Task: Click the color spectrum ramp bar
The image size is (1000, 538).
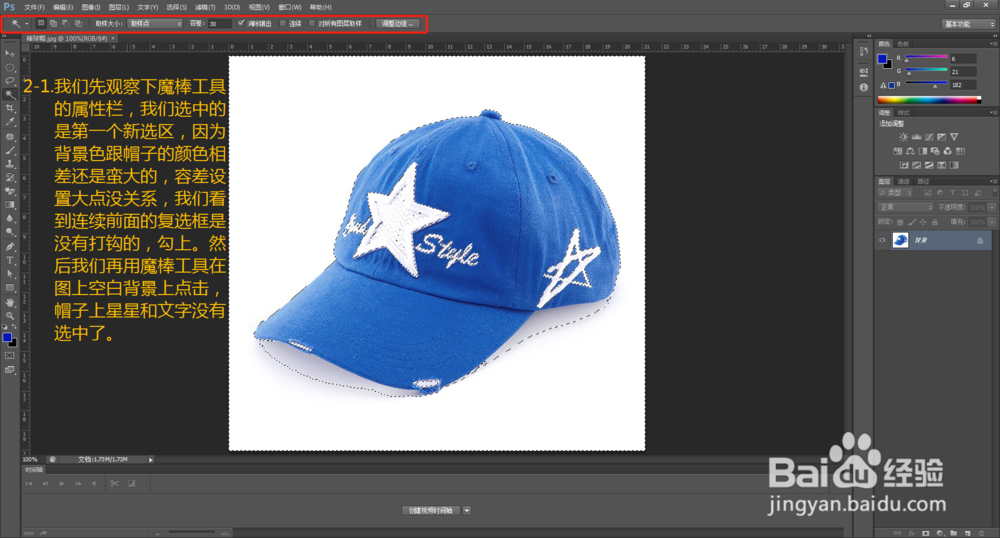Action: point(929,99)
